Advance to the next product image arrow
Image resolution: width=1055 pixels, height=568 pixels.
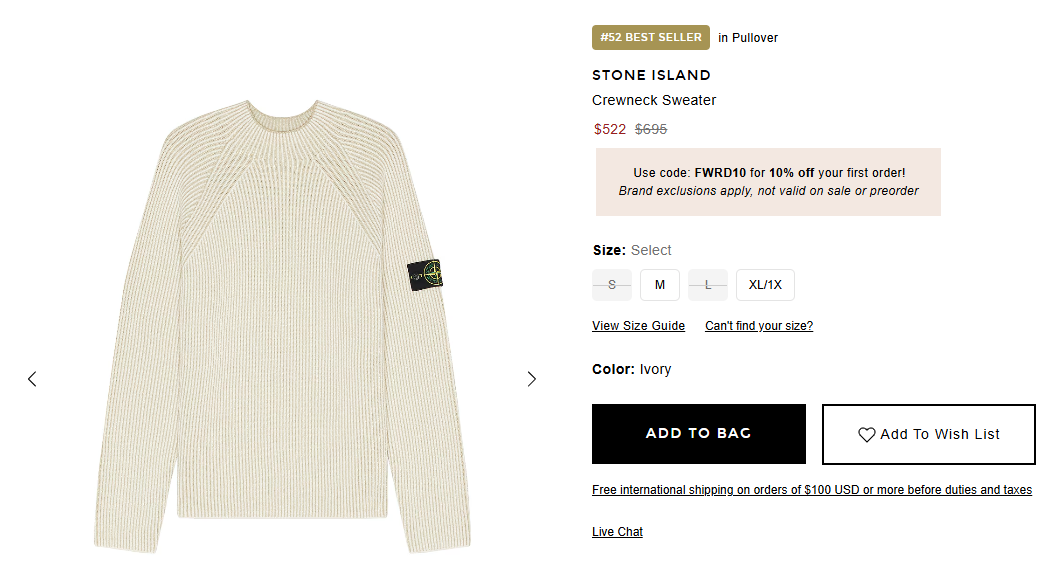coord(531,379)
